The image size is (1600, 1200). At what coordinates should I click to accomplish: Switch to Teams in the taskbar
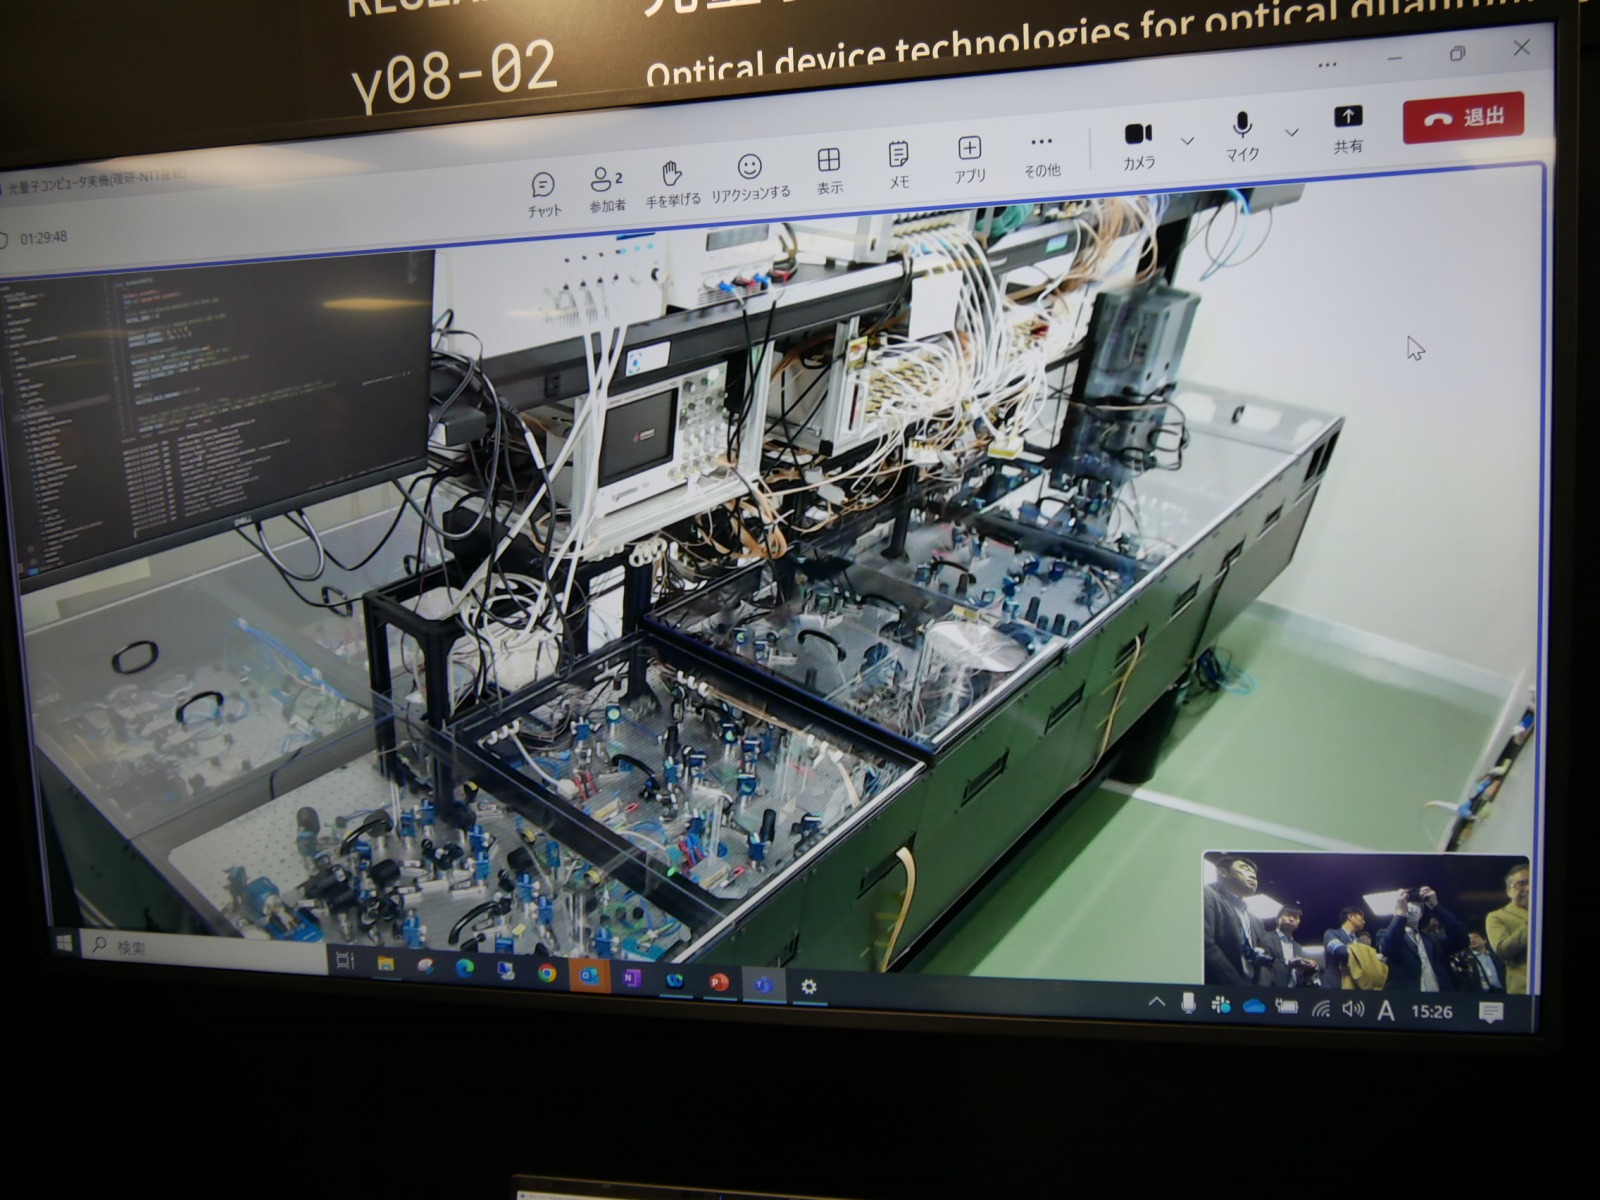[763, 986]
